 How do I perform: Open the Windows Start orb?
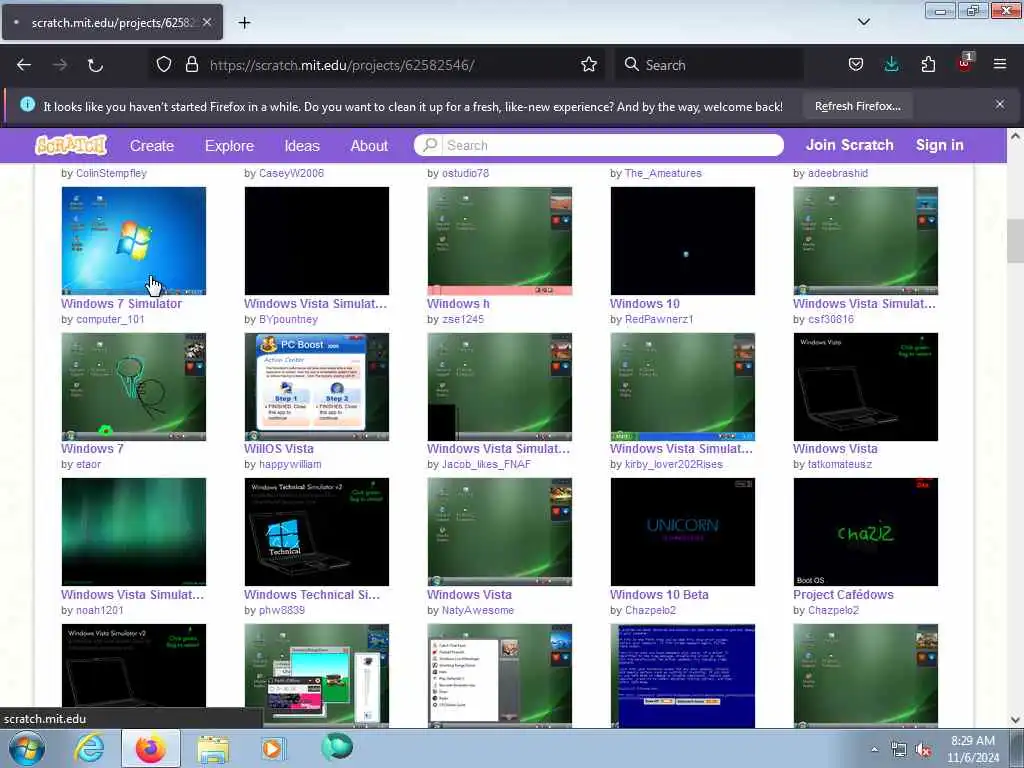click(x=27, y=748)
